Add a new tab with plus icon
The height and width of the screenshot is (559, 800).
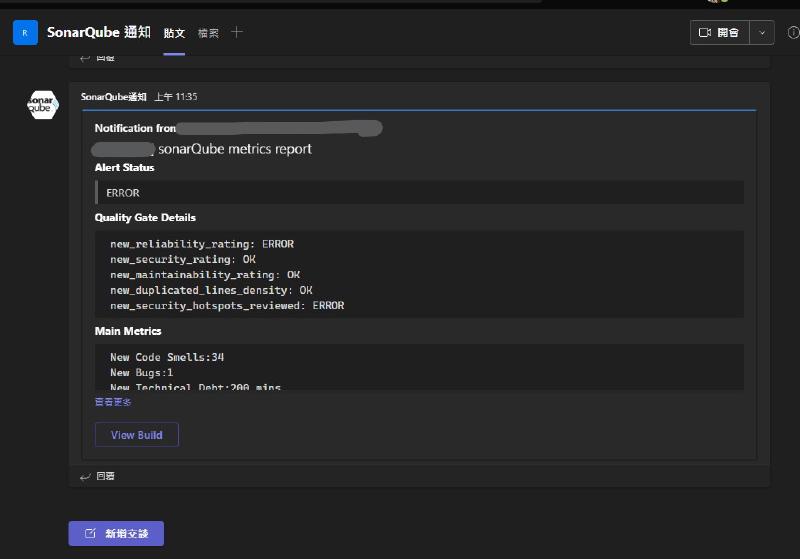pos(237,32)
